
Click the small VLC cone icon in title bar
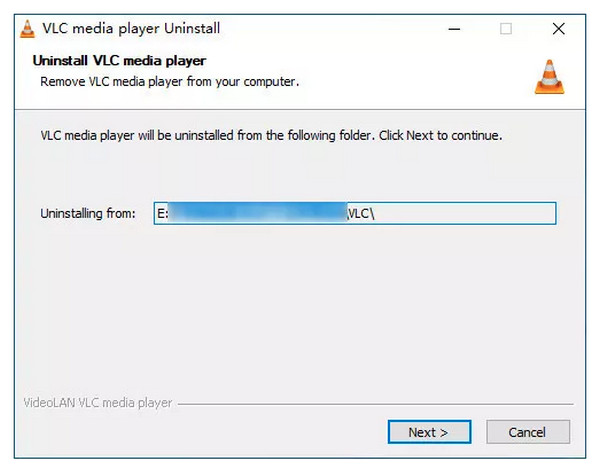coord(27,29)
